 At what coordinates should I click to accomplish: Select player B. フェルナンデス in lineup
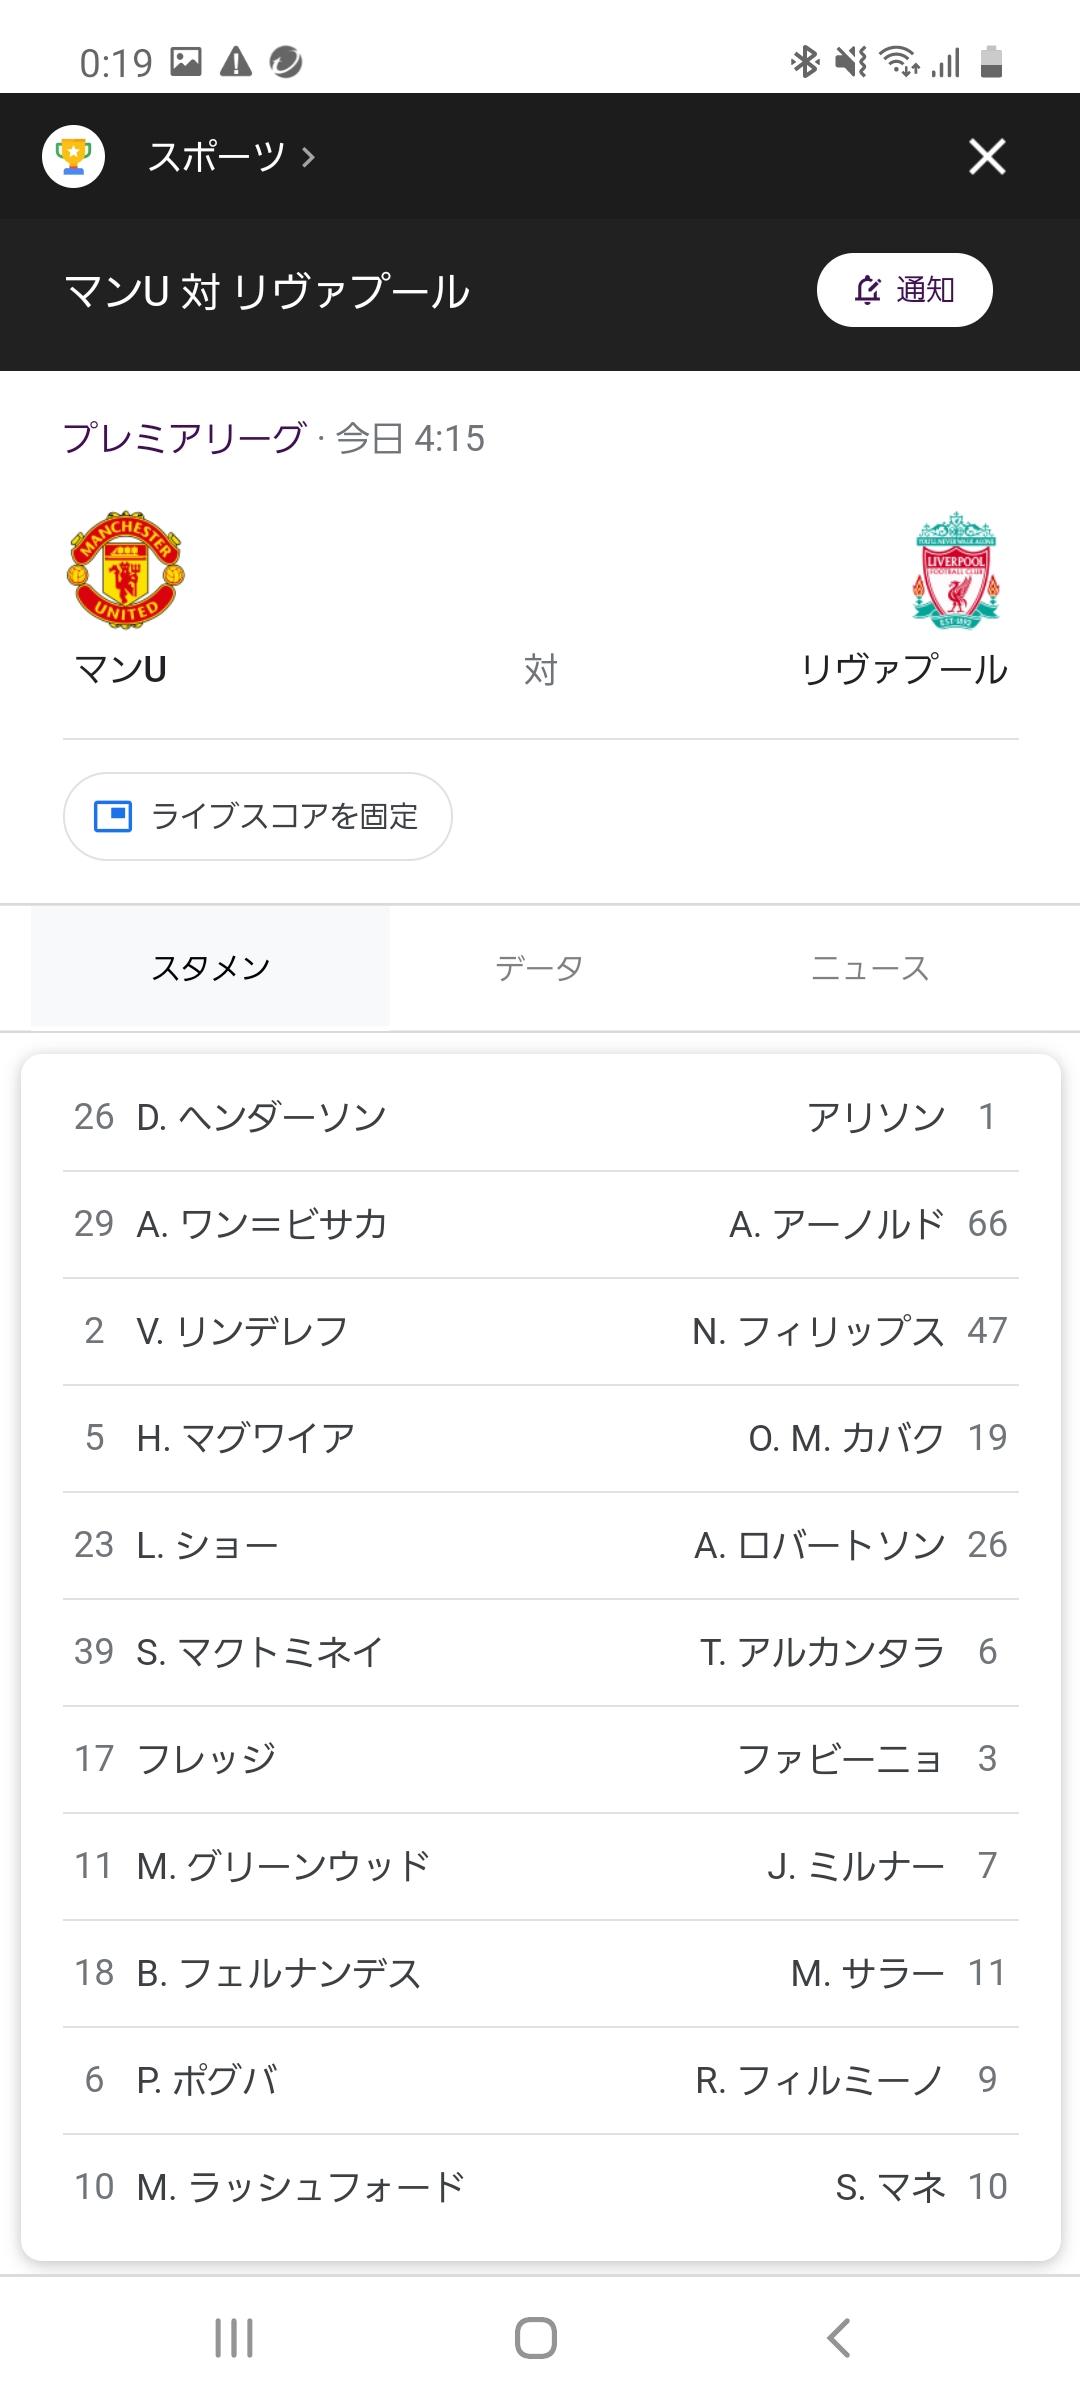pos(278,1973)
